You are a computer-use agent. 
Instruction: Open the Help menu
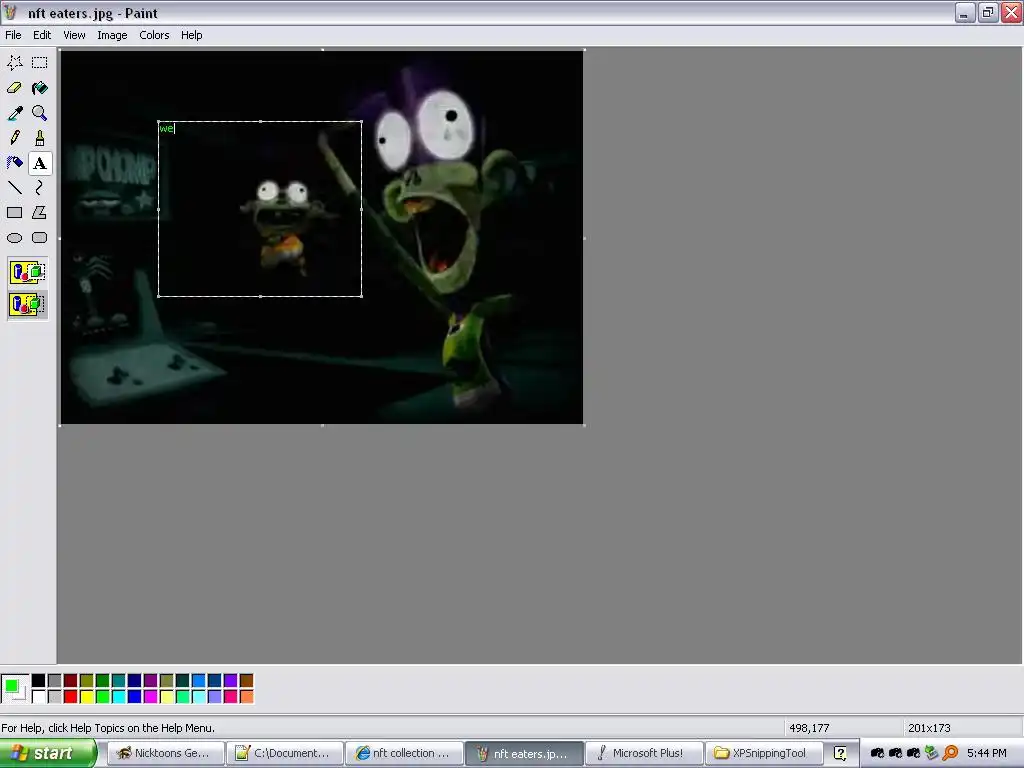[191, 35]
